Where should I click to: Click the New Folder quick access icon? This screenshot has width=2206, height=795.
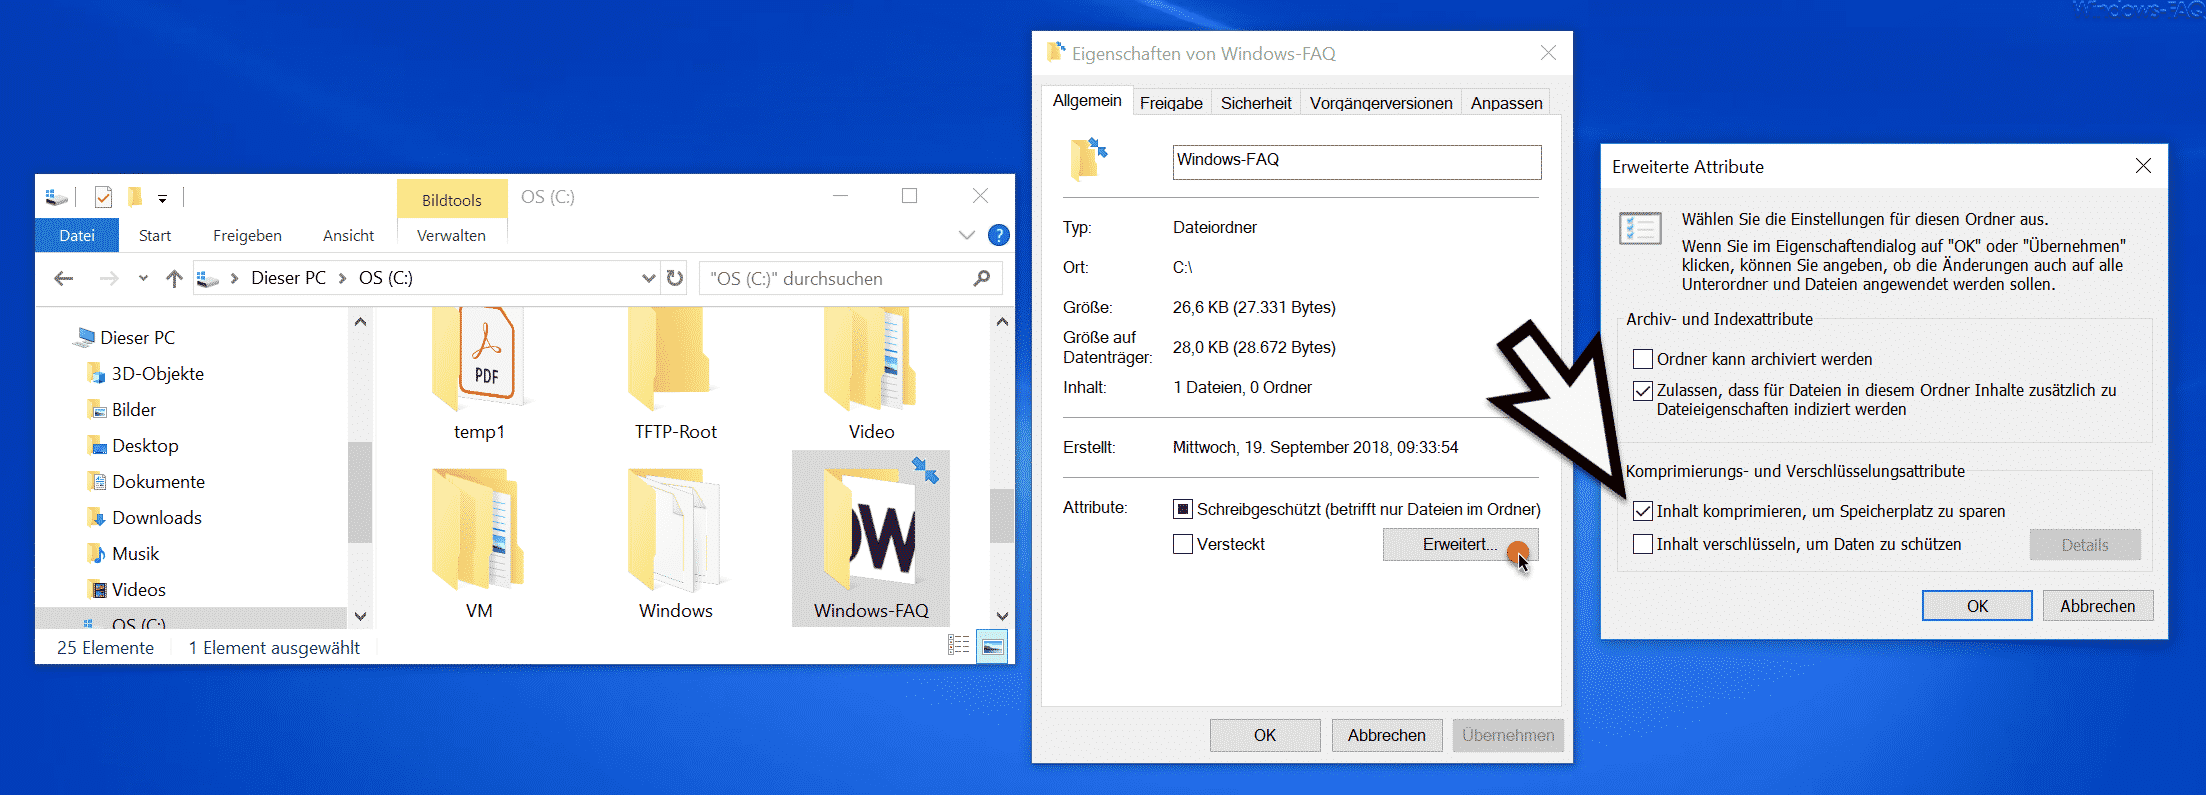[135, 197]
